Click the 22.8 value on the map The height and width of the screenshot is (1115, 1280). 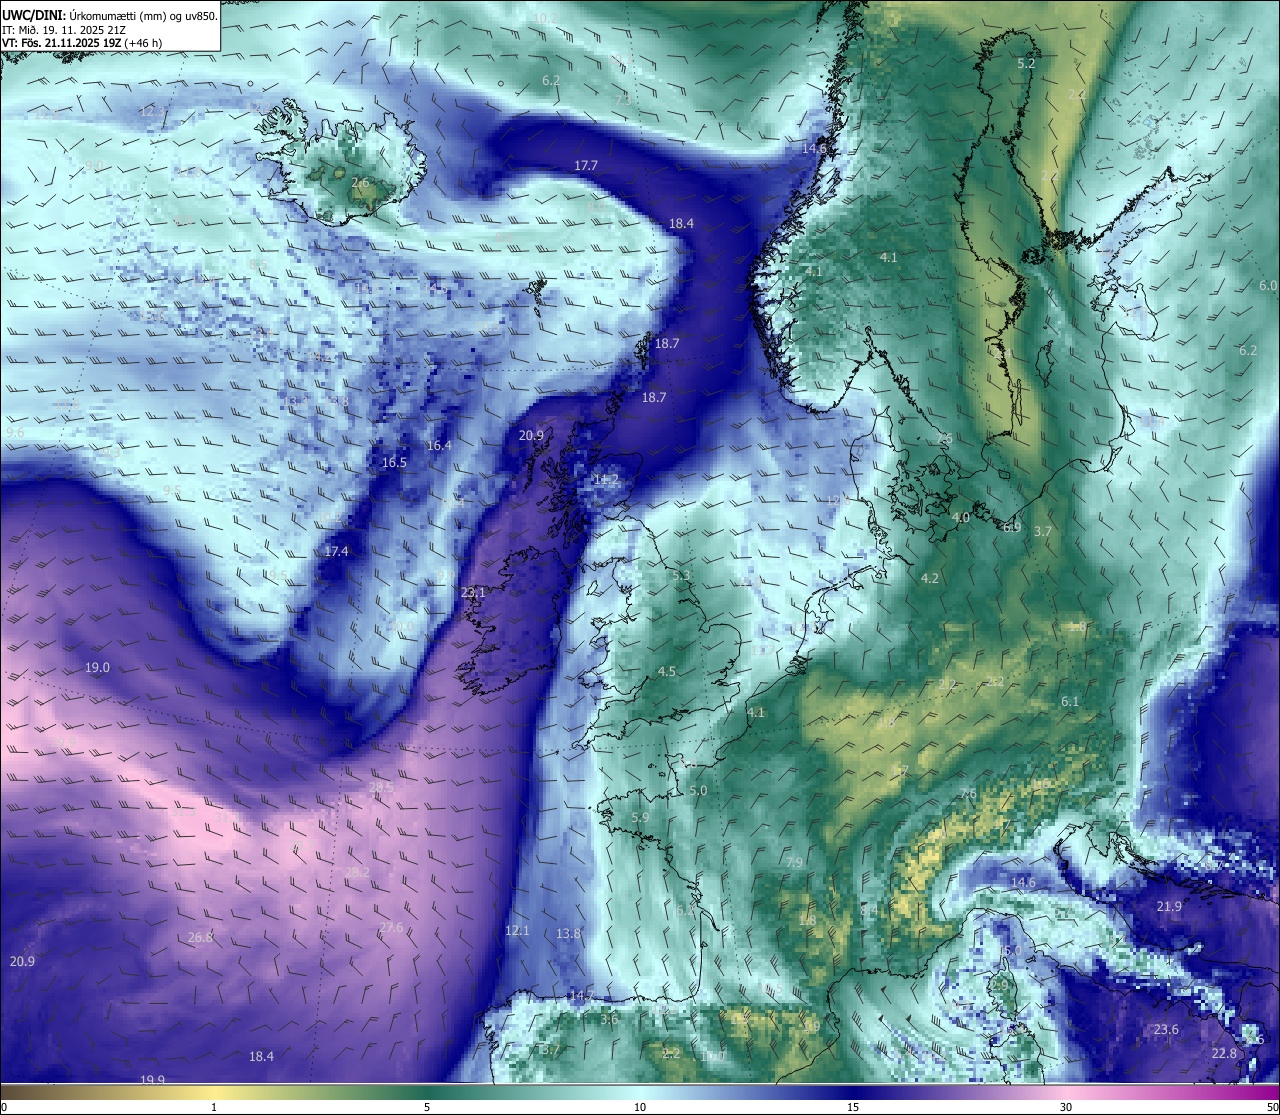1224,1053
